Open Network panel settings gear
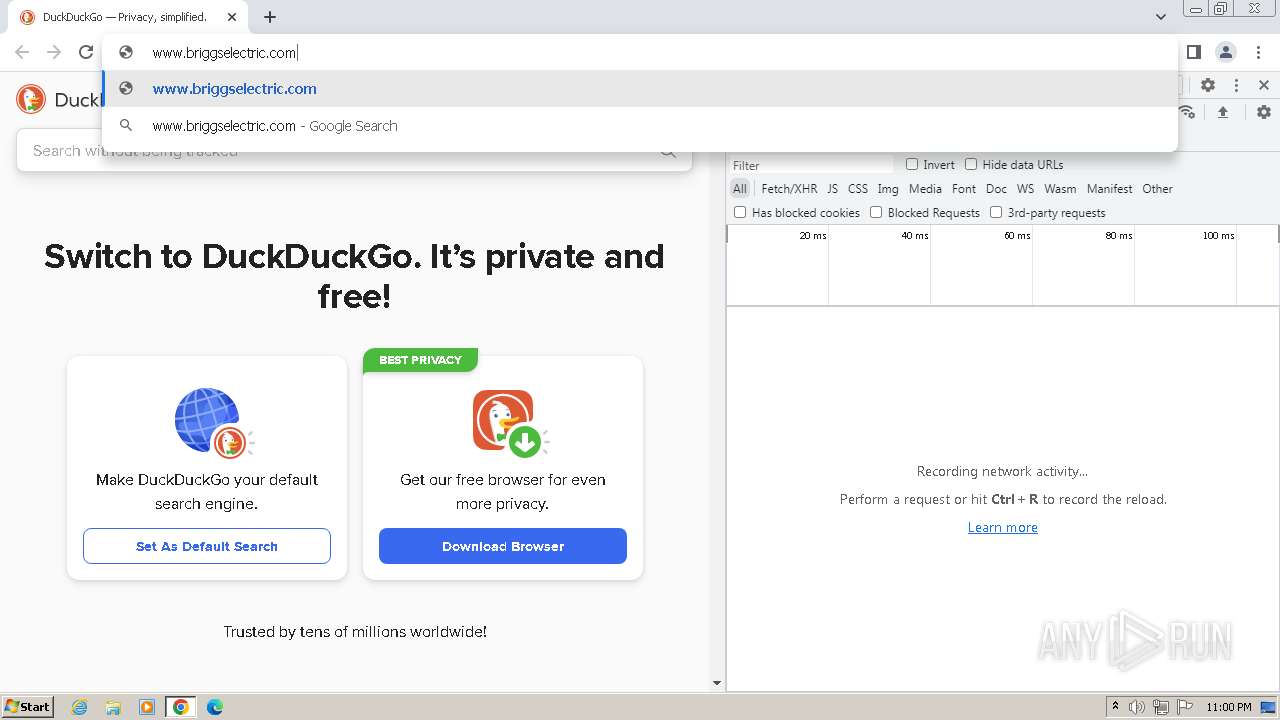 click(x=1264, y=112)
